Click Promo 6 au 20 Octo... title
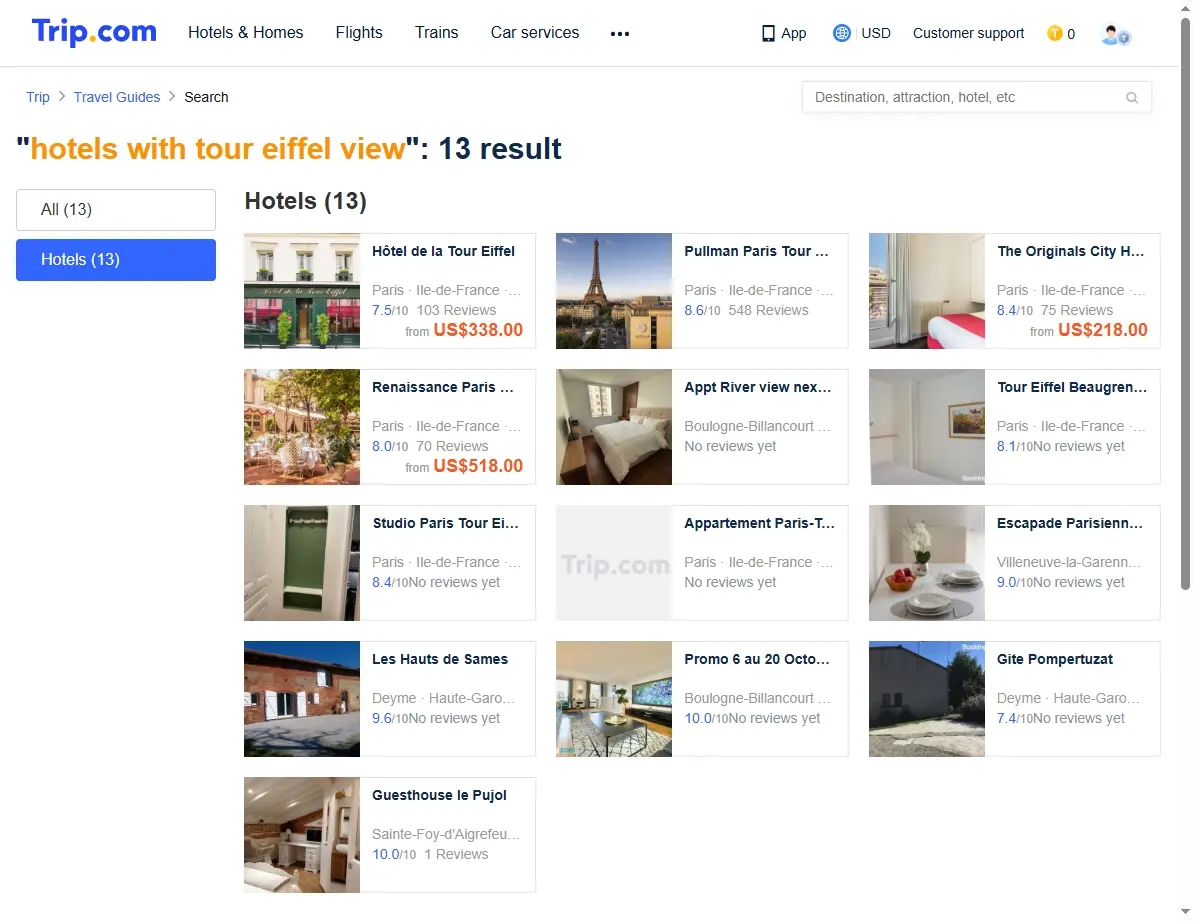Image resolution: width=1193 pixels, height=921 pixels. coord(757,660)
